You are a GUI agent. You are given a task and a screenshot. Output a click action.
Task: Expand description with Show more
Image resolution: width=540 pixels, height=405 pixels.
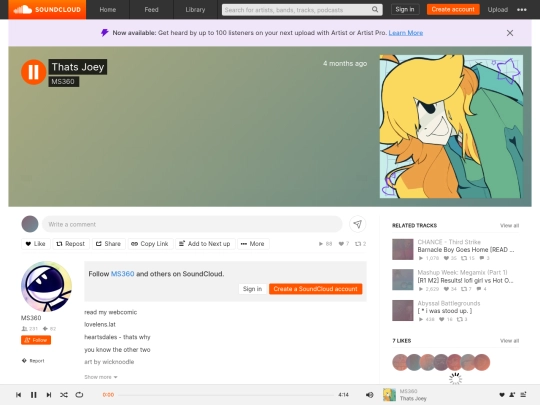101,377
